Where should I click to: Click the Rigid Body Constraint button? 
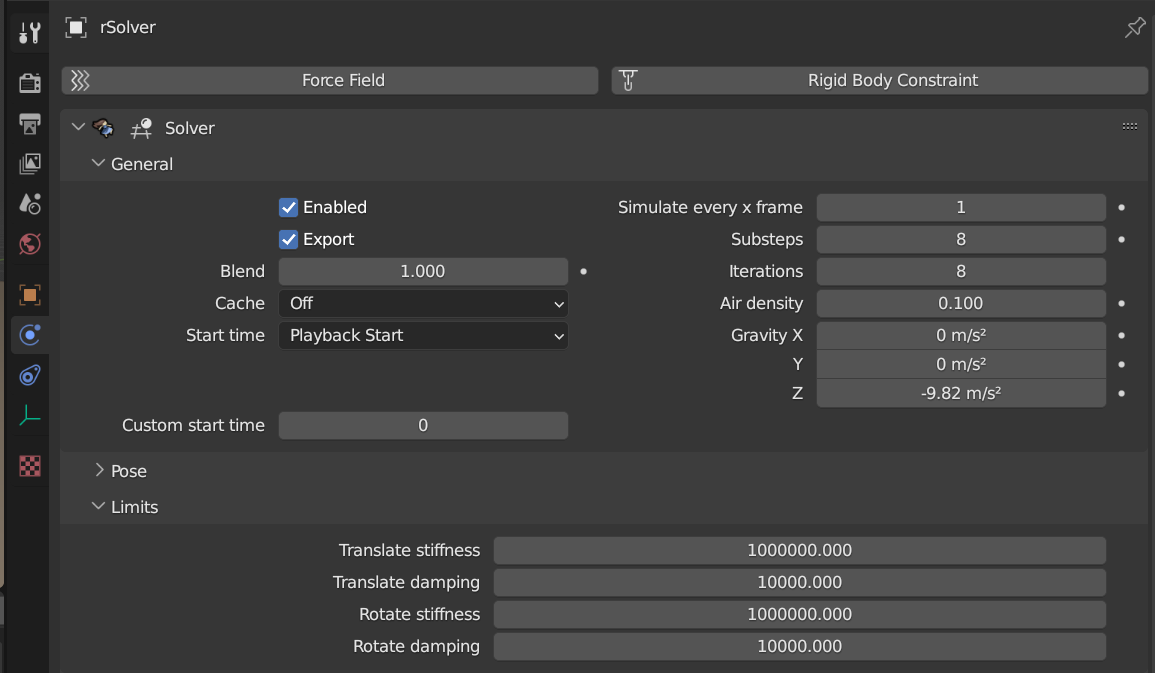click(x=879, y=80)
